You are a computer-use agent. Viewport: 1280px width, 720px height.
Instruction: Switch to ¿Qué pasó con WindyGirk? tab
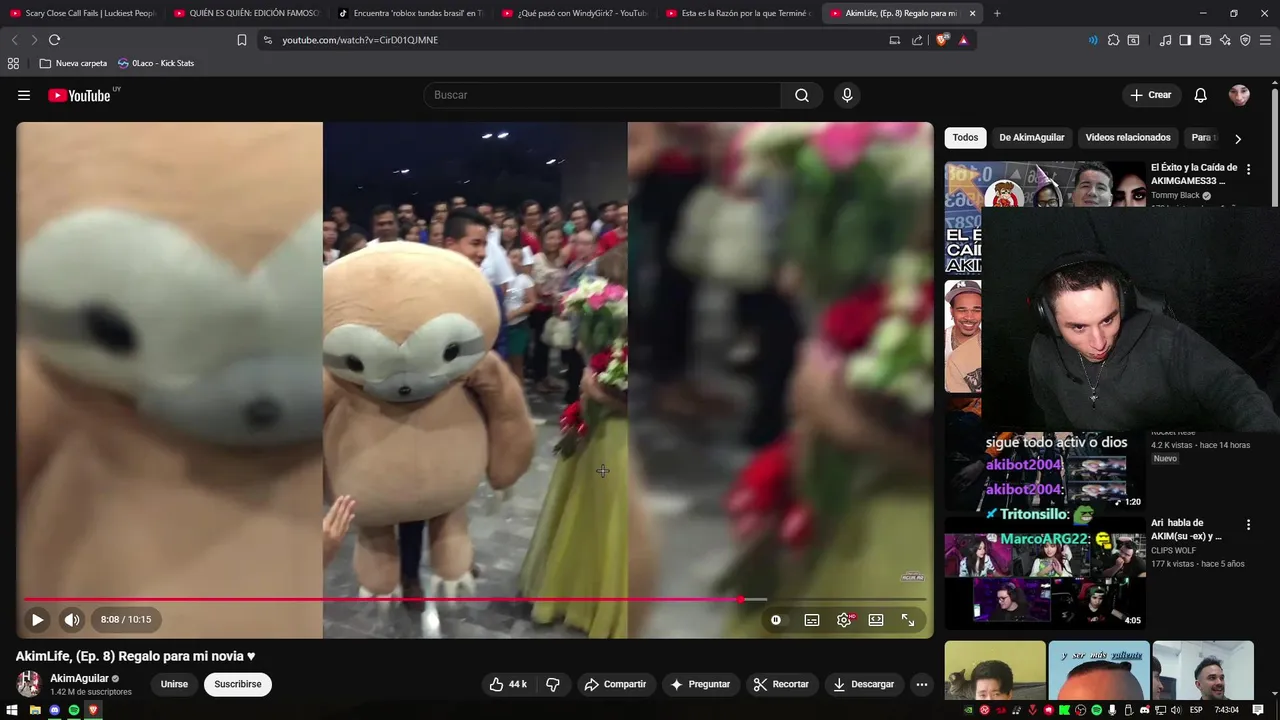(x=574, y=13)
